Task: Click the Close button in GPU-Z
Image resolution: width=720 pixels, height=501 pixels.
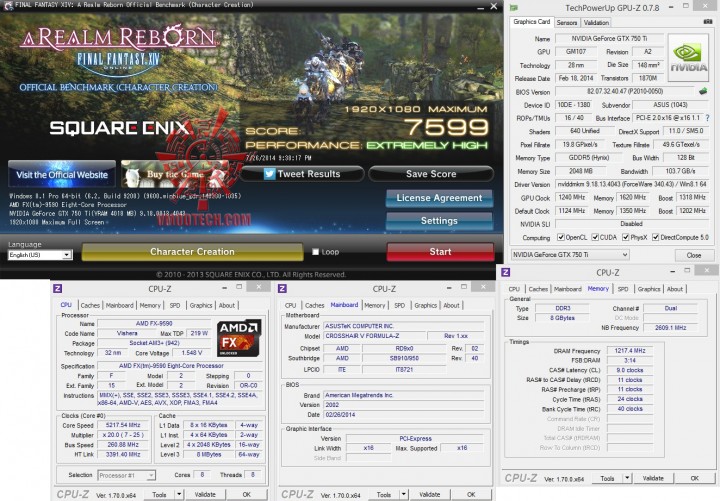Action: [x=694, y=255]
